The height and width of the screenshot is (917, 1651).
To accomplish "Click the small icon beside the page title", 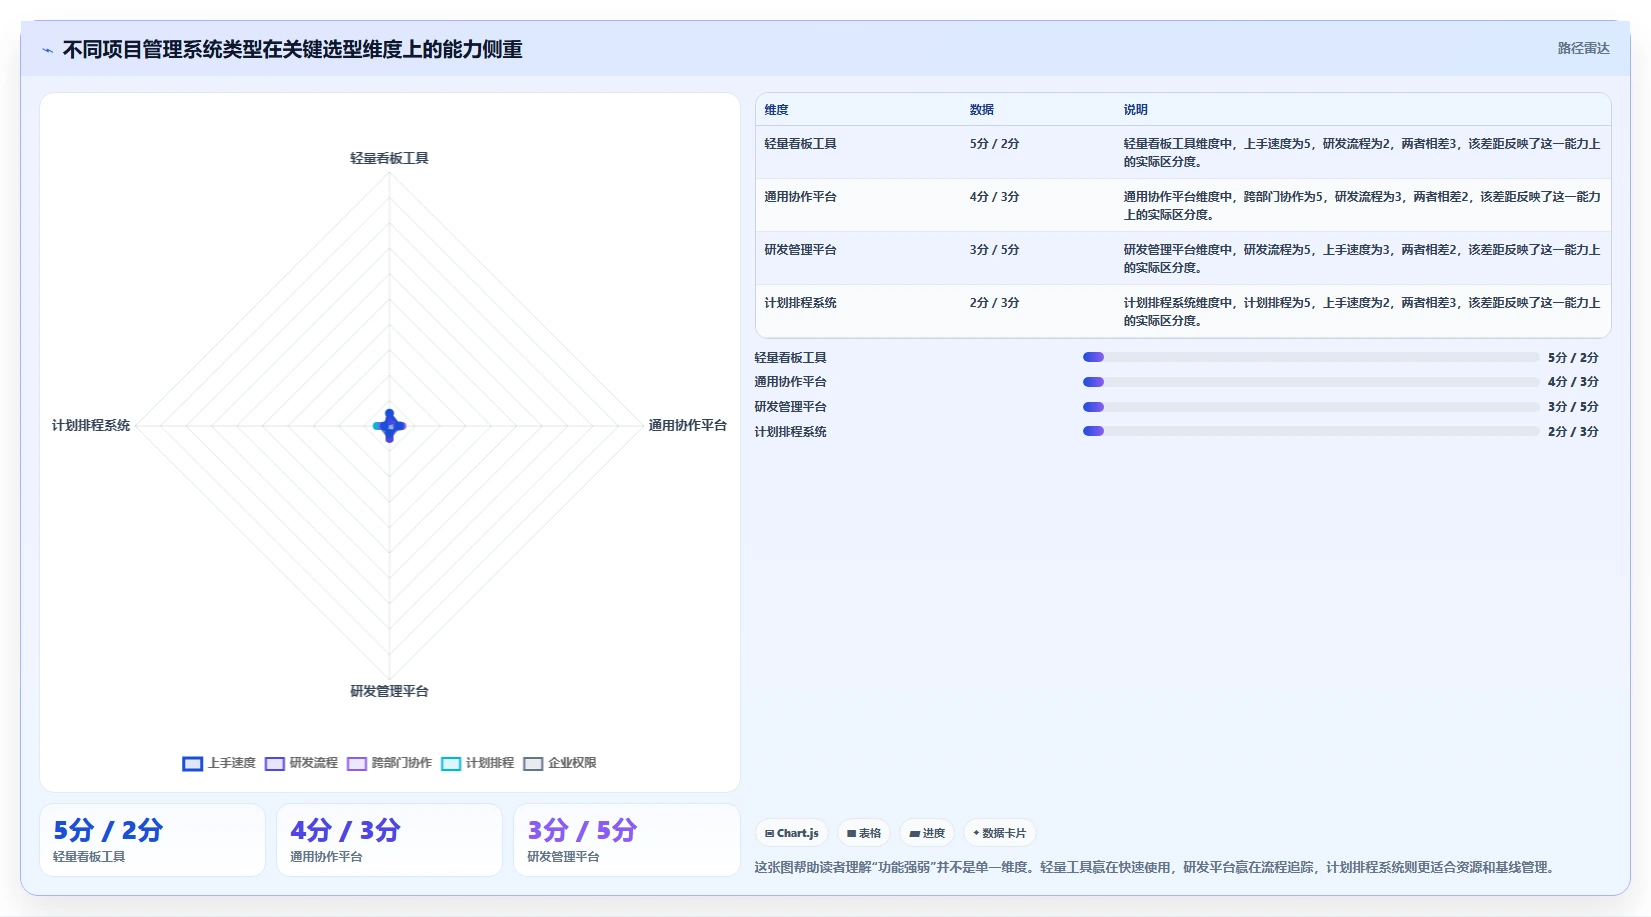I will click(x=47, y=50).
